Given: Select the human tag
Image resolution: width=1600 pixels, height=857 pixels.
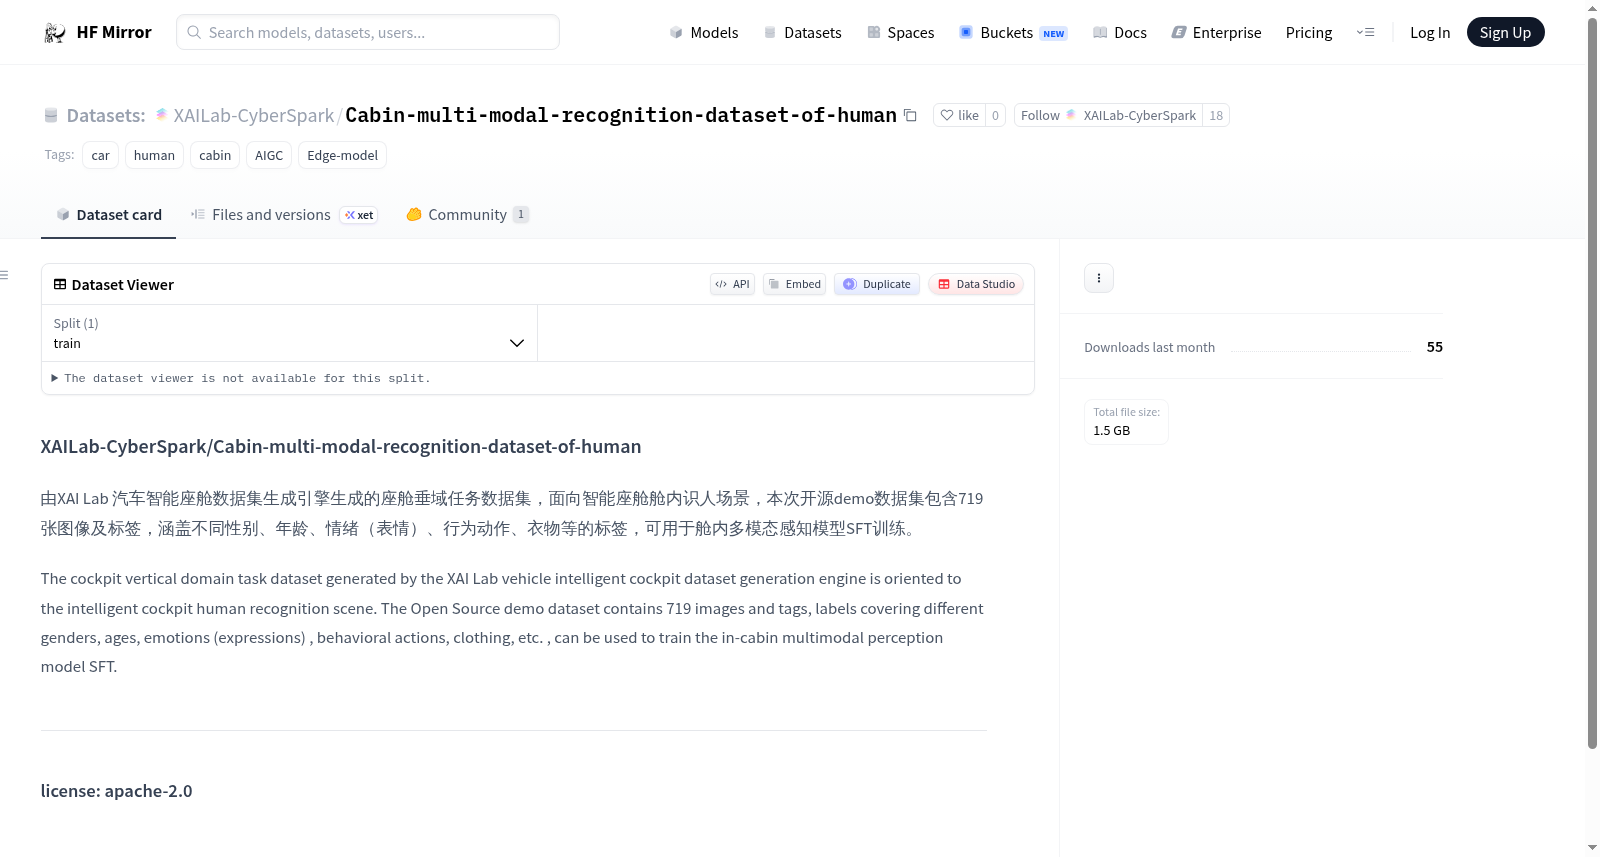Looking at the screenshot, I should point(154,155).
